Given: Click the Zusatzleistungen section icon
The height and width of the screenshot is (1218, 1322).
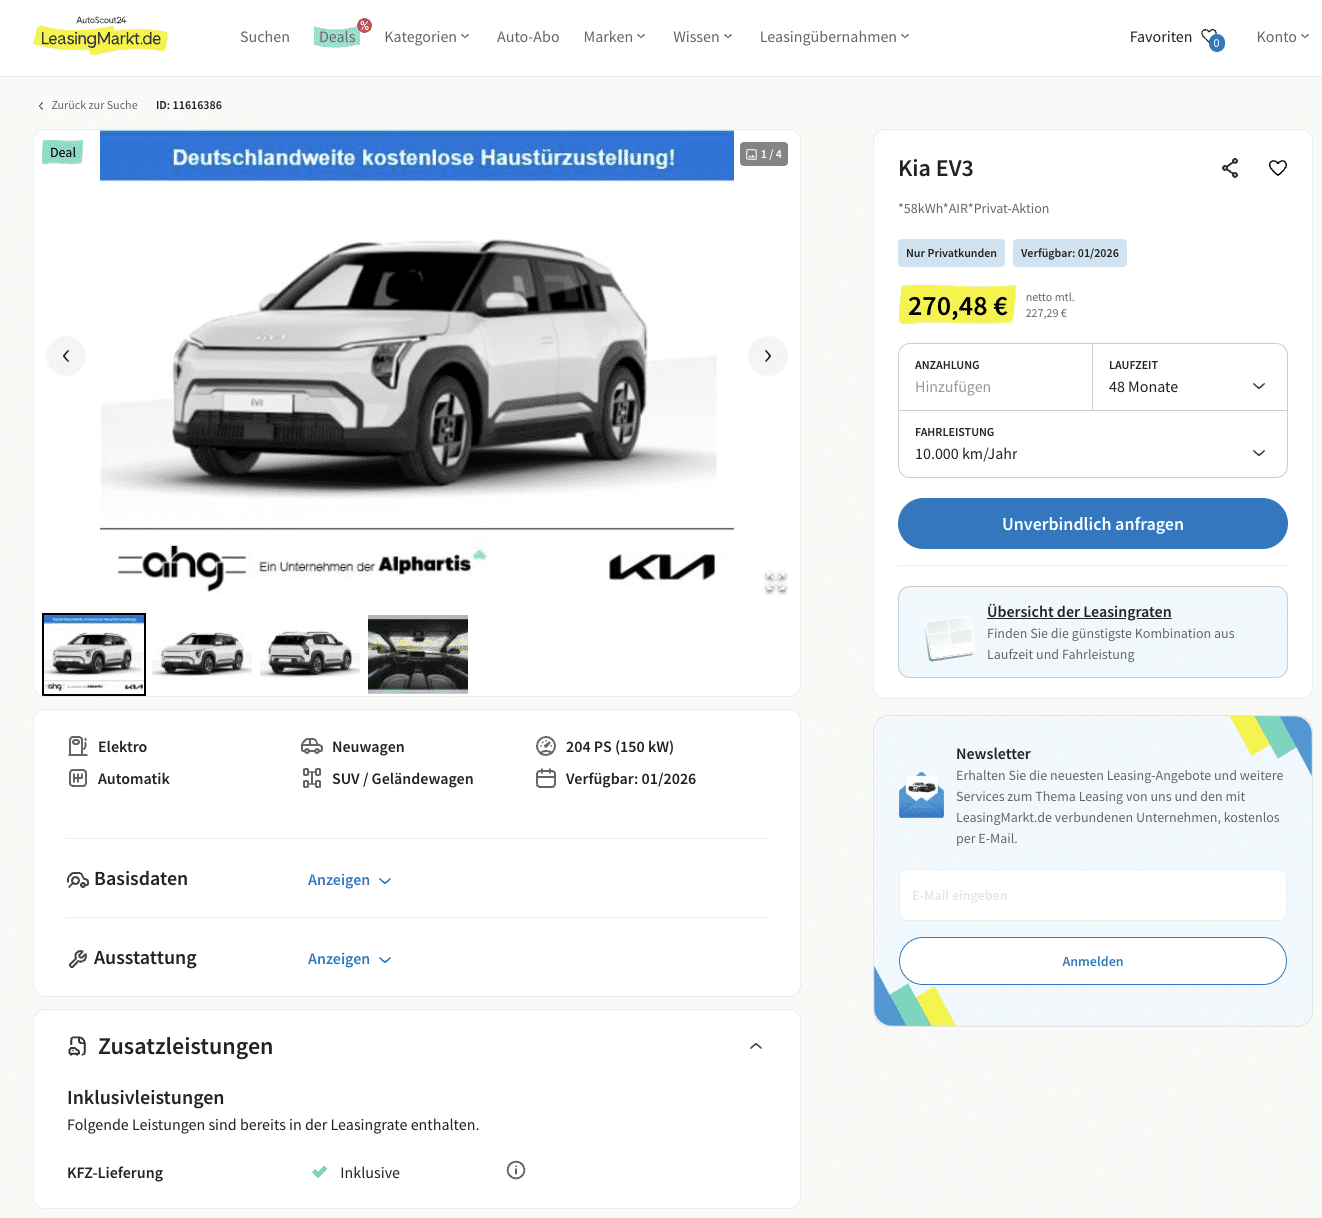Looking at the screenshot, I should pos(77,1046).
